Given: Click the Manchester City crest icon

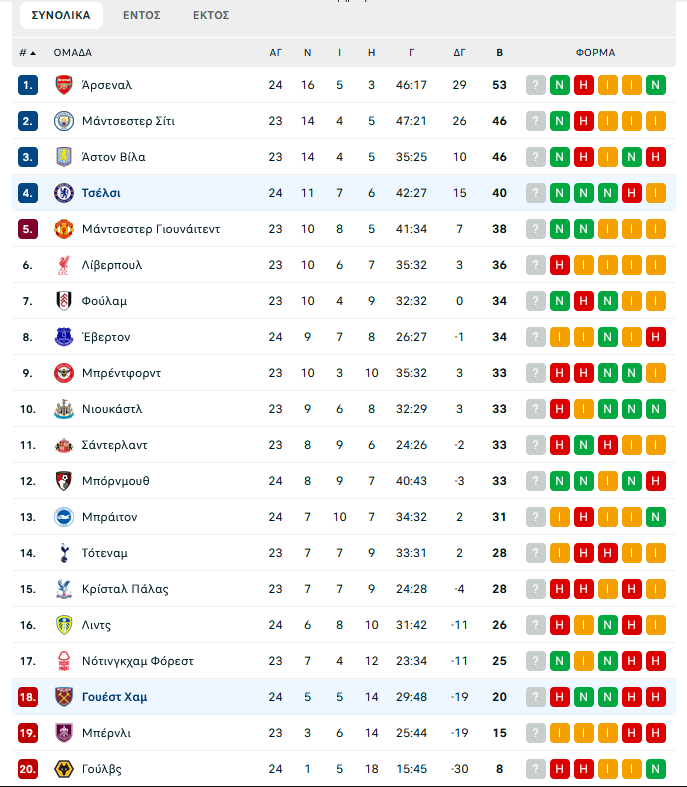Looking at the screenshot, I should click(x=64, y=121).
